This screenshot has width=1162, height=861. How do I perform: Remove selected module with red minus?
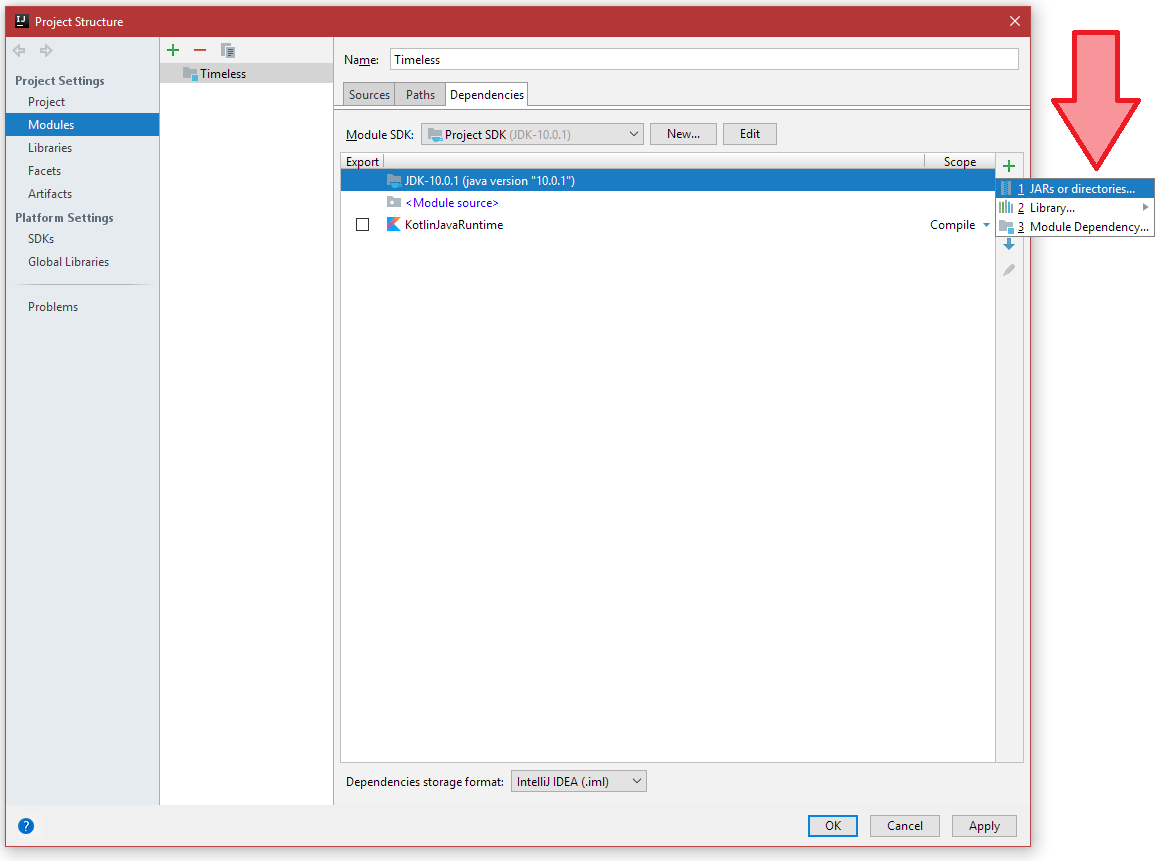tap(200, 50)
